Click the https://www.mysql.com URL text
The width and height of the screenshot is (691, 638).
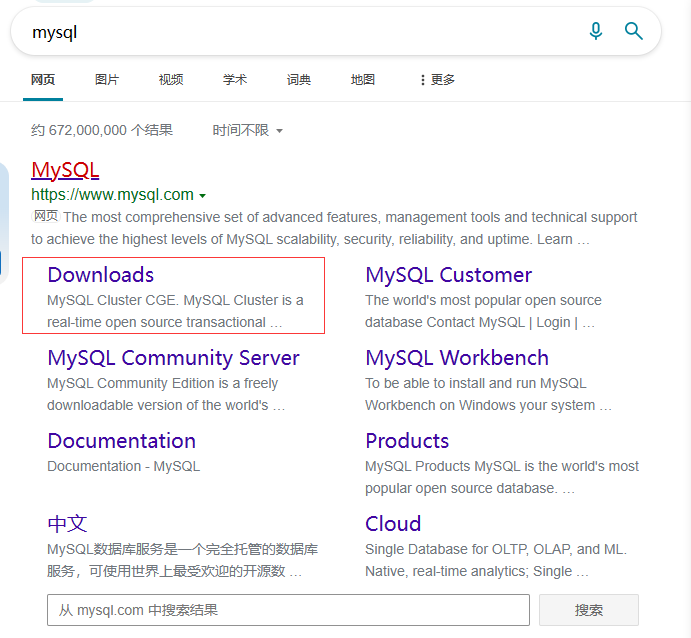click(112, 194)
